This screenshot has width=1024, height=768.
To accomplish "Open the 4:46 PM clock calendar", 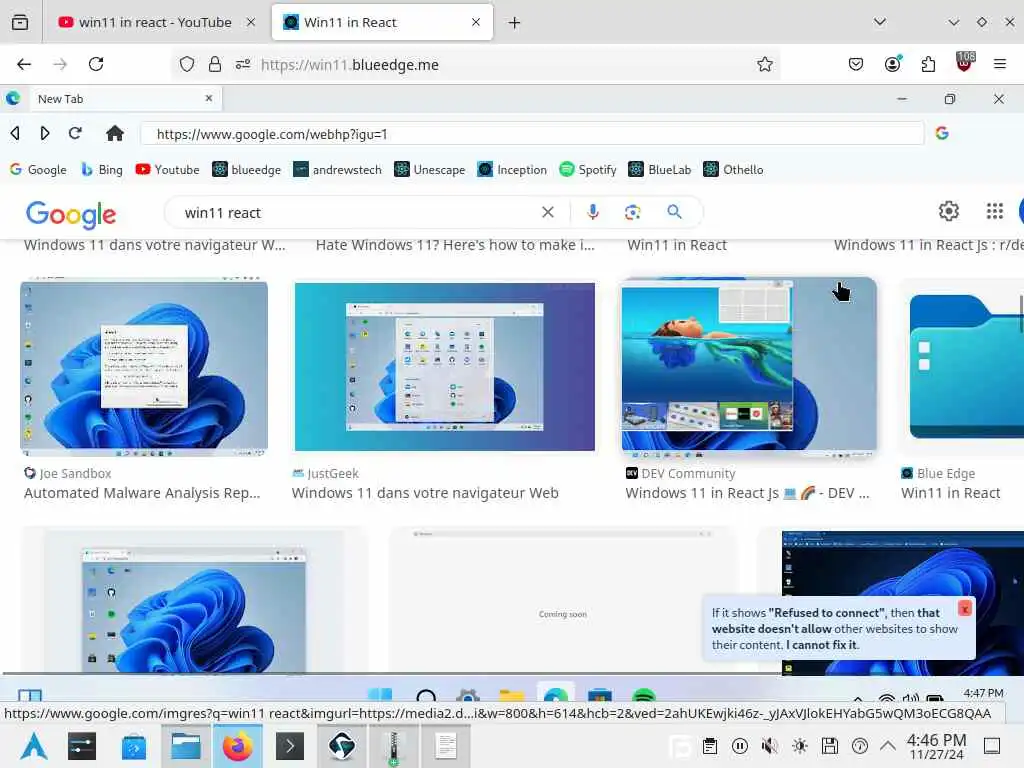I will click(x=936, y=746).
